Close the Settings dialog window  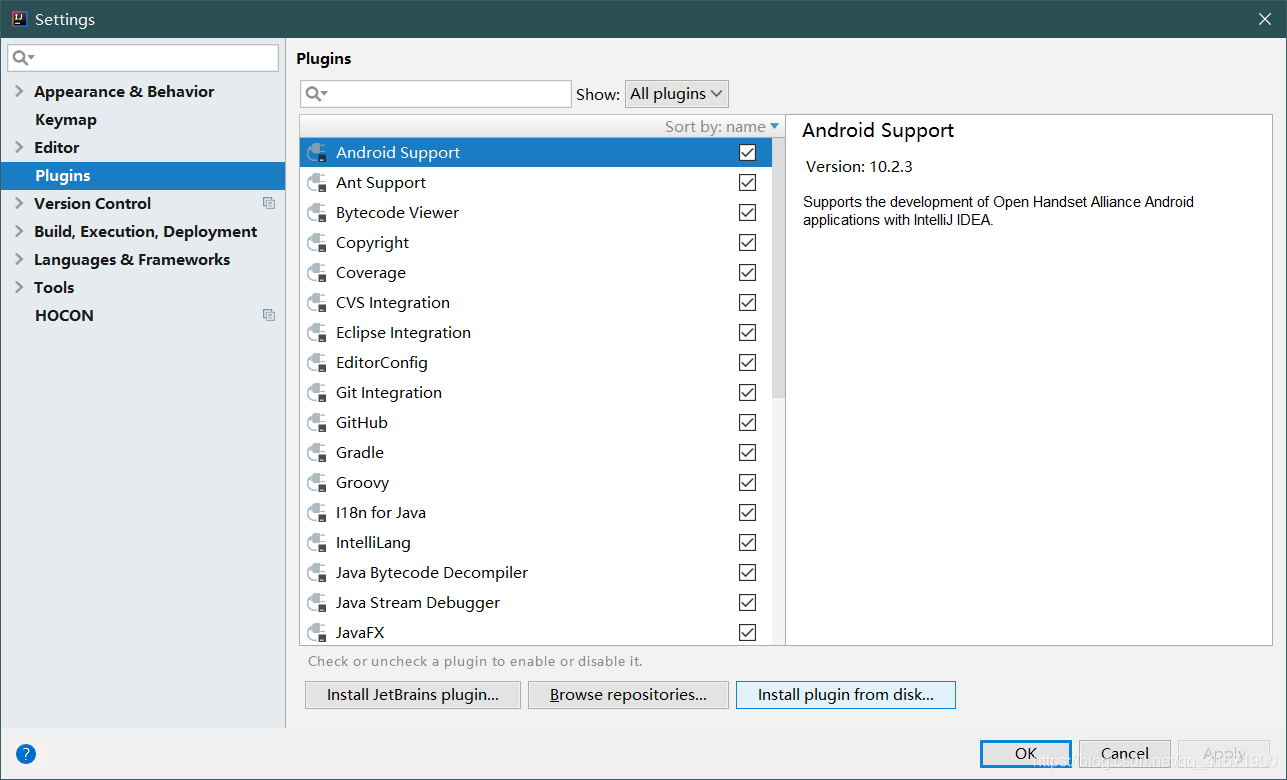point(1264,19)
